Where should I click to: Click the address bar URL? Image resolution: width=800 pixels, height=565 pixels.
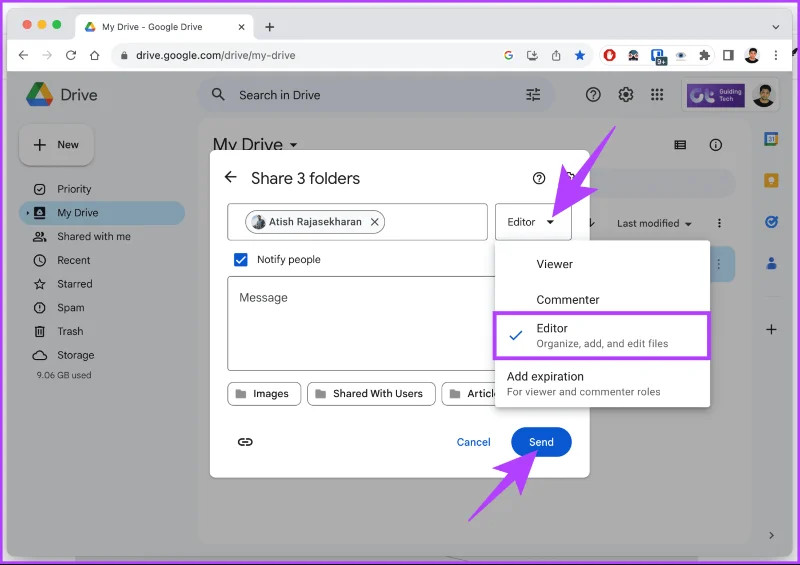point(215,55)
